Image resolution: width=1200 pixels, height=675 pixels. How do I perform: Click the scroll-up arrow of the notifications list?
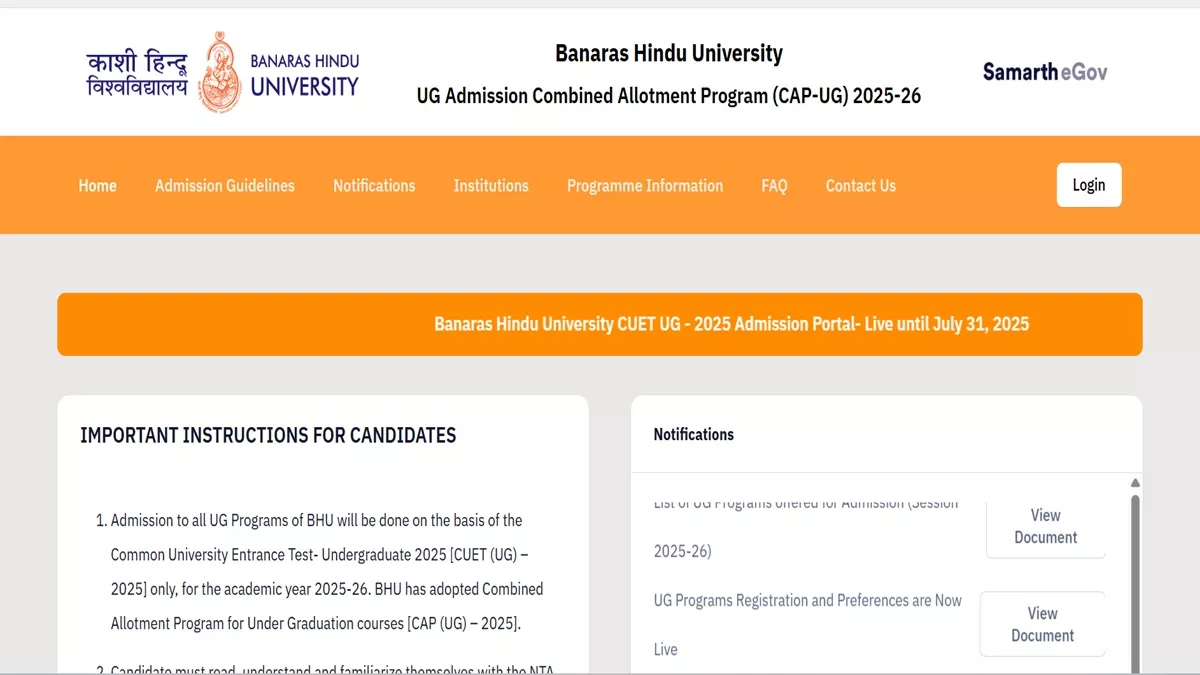coord(1135,483)
